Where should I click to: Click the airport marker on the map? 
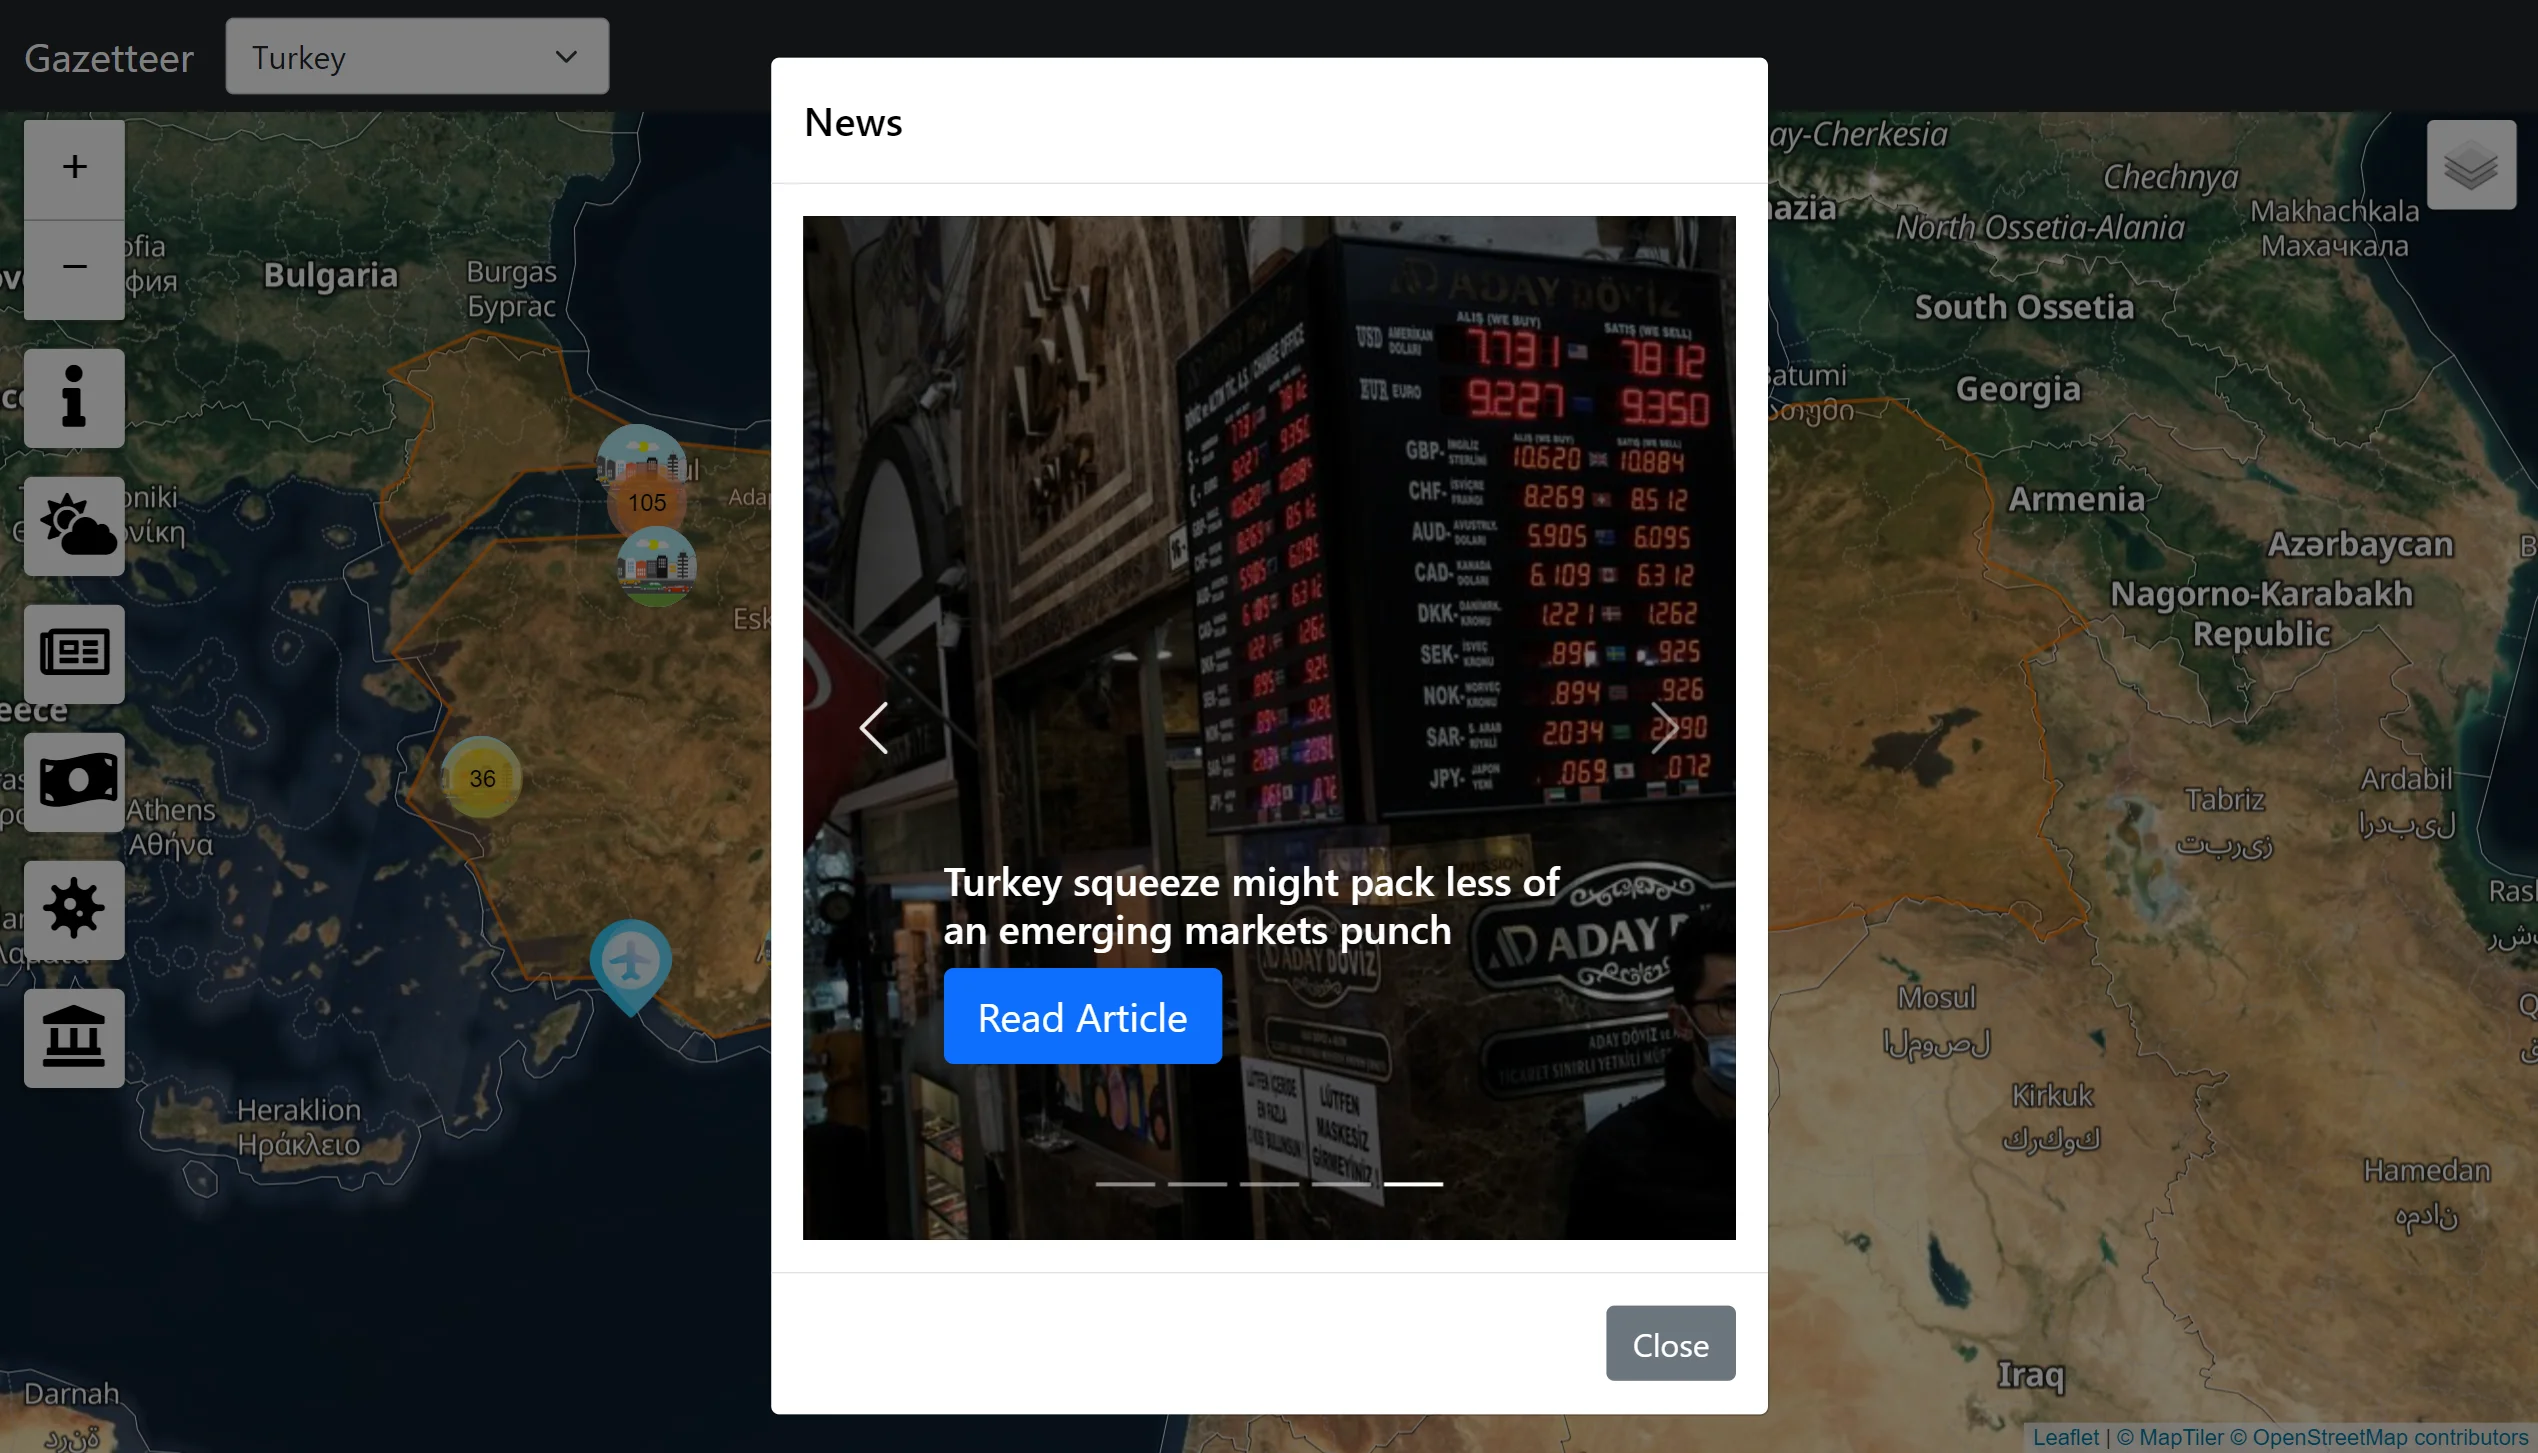click(630, 958)
